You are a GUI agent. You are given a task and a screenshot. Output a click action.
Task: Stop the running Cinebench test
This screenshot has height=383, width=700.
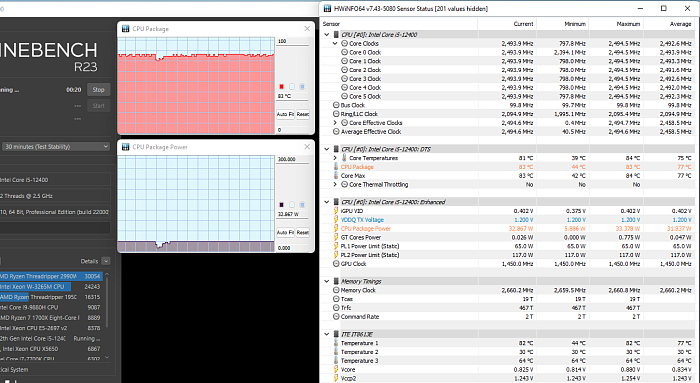pos(98,90)
